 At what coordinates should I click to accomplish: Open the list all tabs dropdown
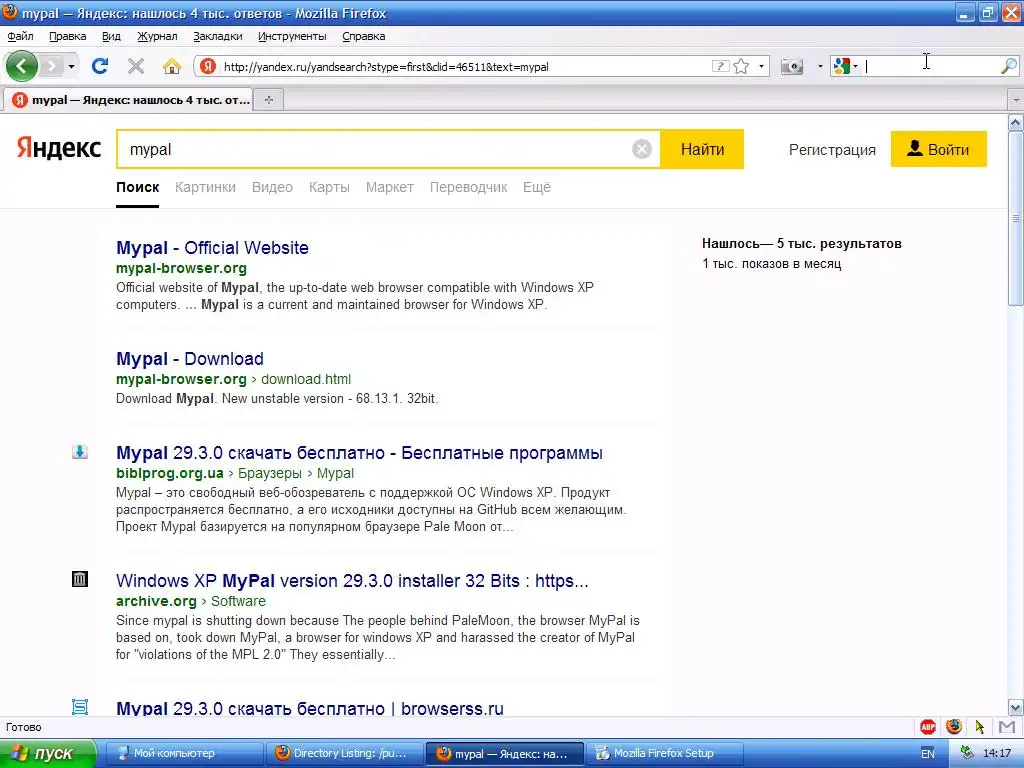tap(1016, 100)
